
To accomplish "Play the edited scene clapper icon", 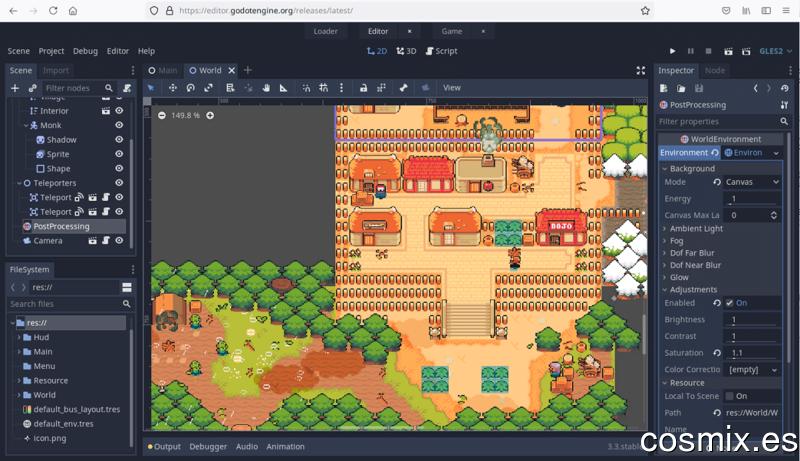I will (728, 51).
